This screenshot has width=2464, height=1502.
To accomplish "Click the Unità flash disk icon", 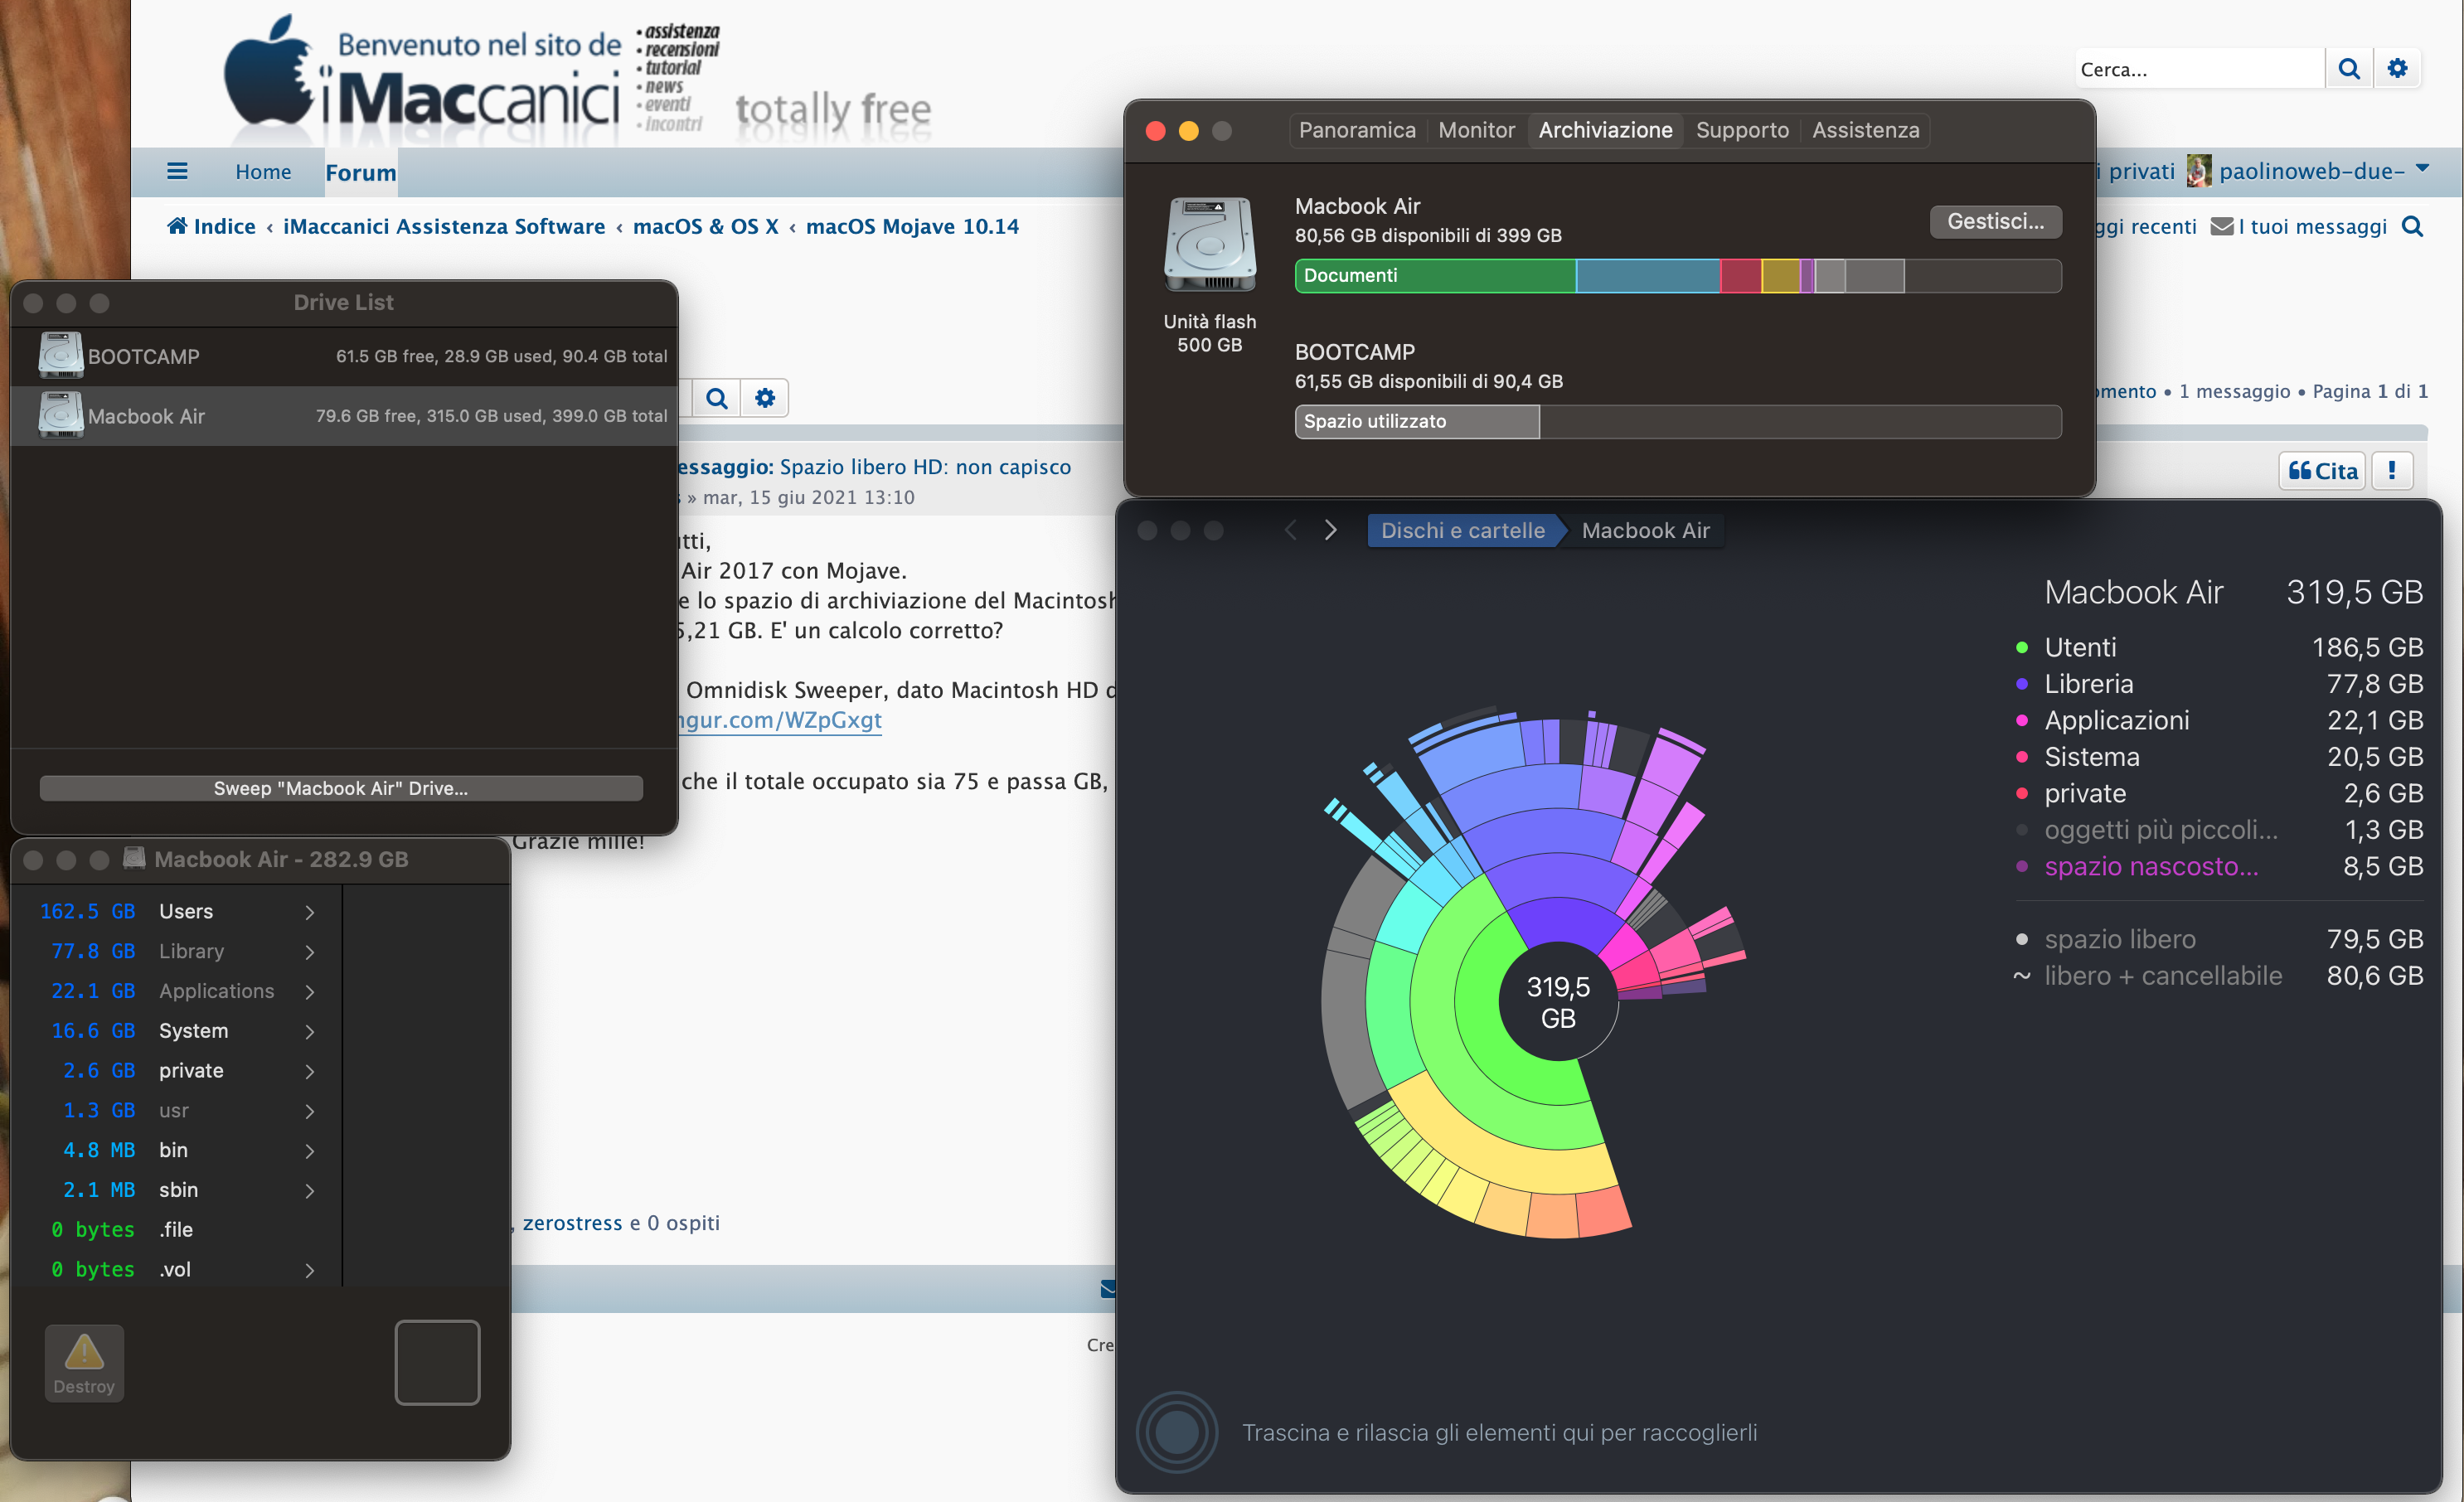I will pos(1209,244).
